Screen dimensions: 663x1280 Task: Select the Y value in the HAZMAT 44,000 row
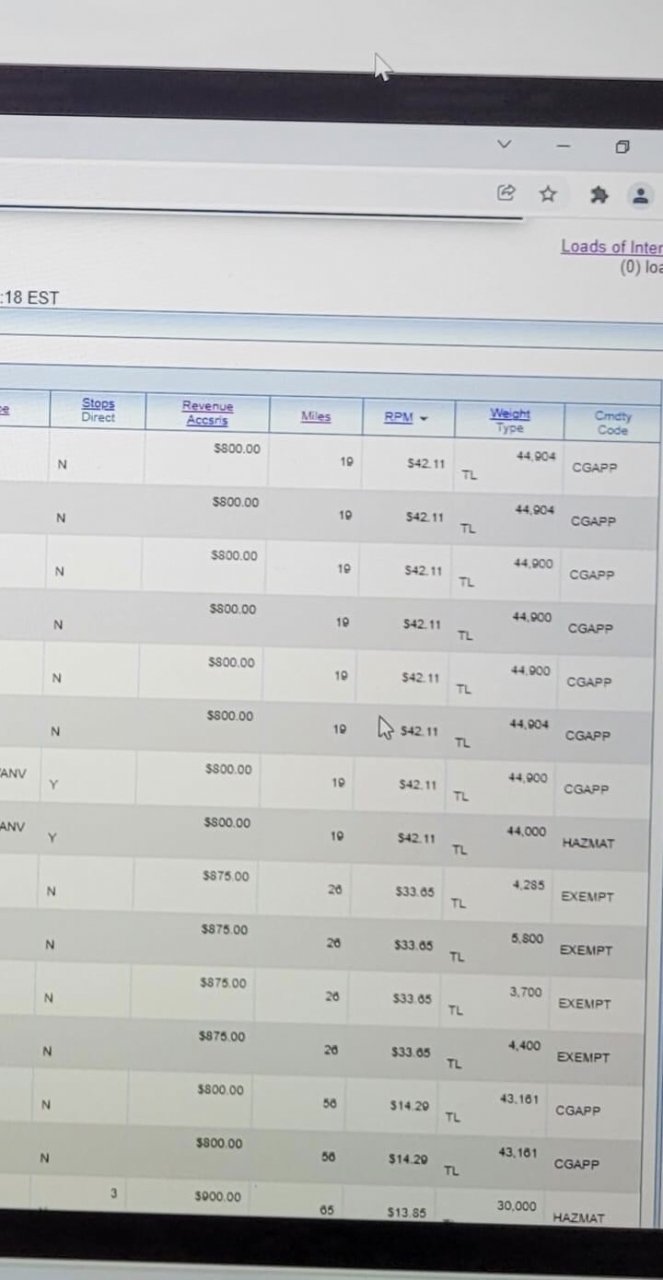click(52, 838)
